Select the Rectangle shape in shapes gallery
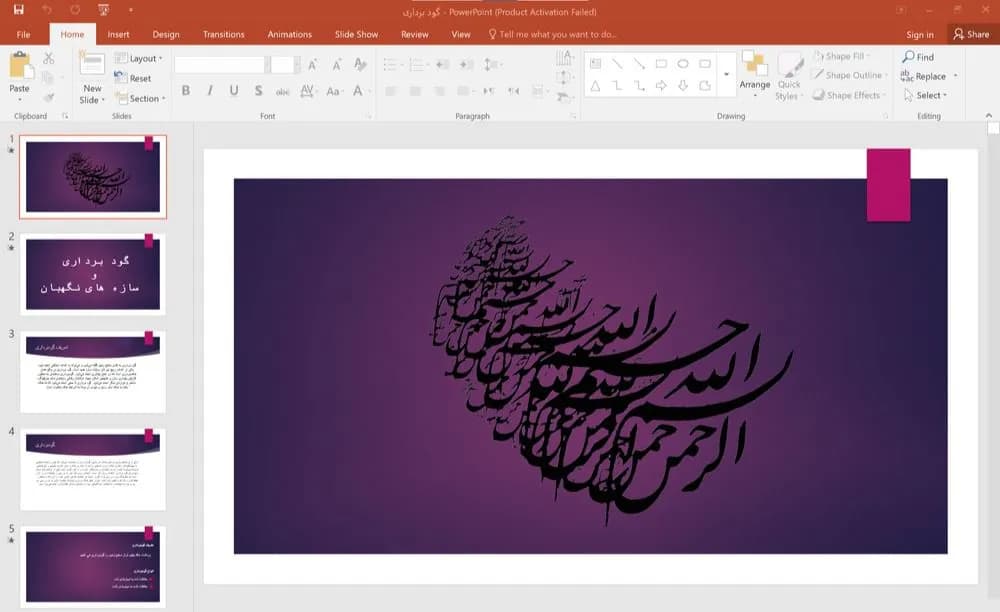This screenshot has width=1000, height=612. coord(661,64)
